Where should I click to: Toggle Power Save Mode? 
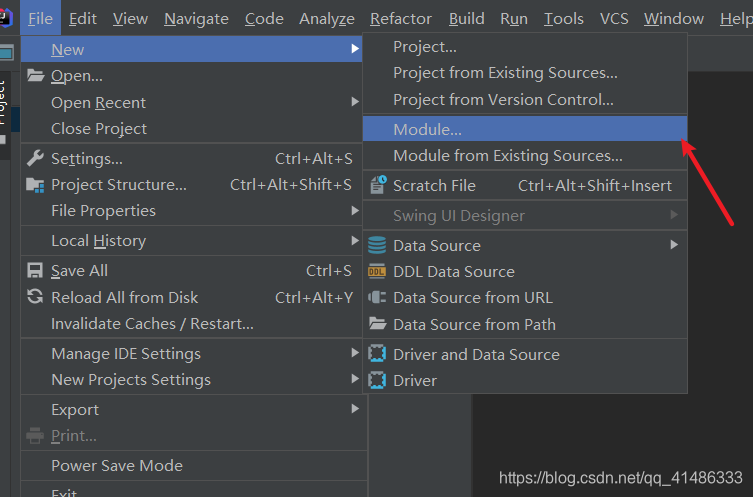pyautogui.click(x=117, y=465)
